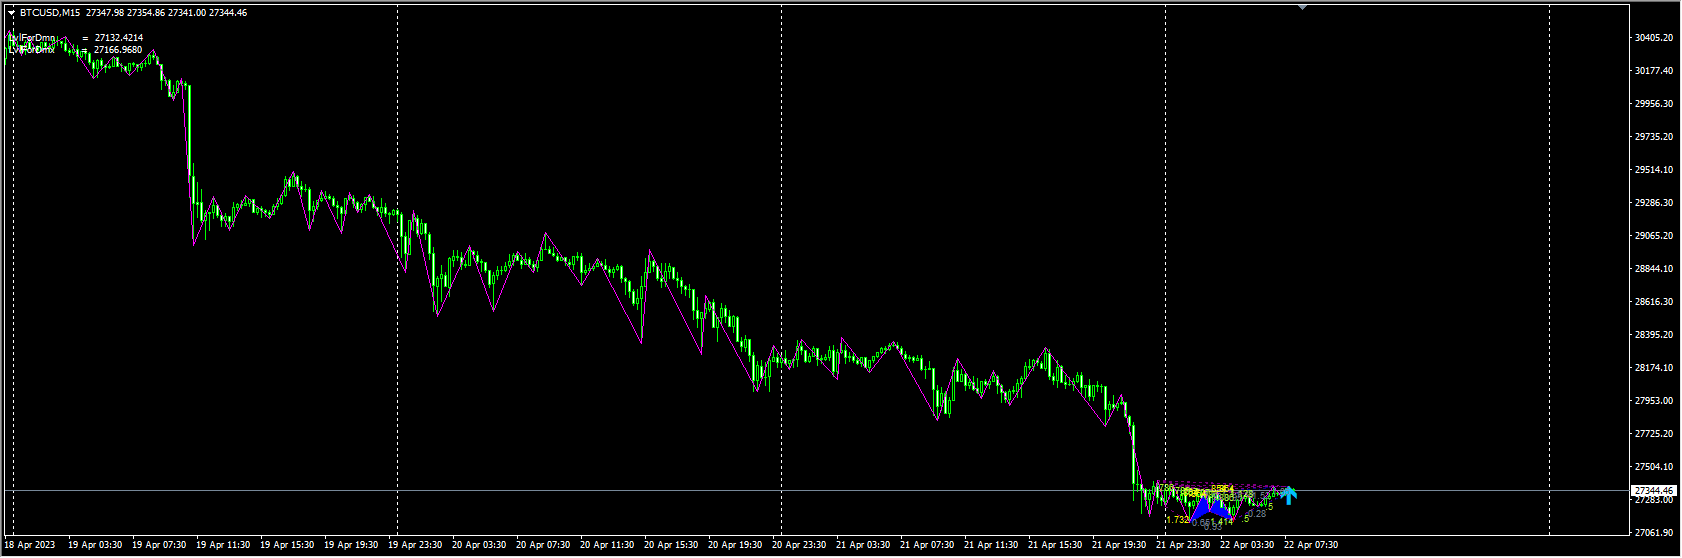Viewport: 1682px width, 558px height.
Task: Click the LvlForDmx value 27166.9680 label
Action: [118, 50]
